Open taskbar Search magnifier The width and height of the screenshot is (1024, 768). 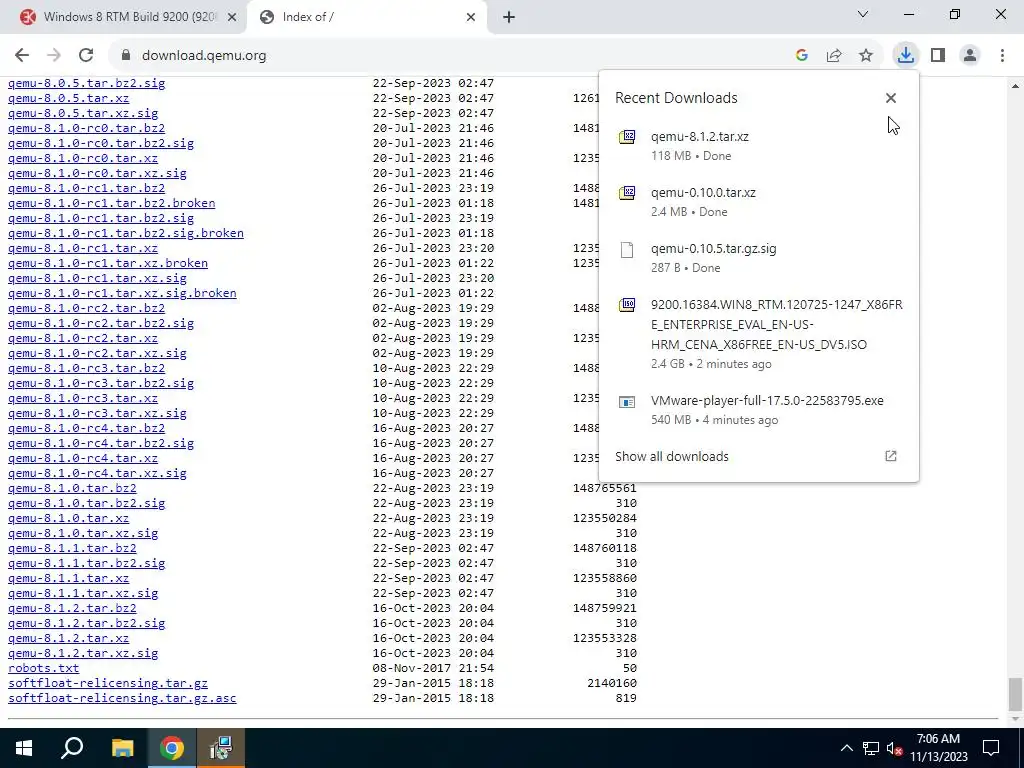tap(72, 748)
